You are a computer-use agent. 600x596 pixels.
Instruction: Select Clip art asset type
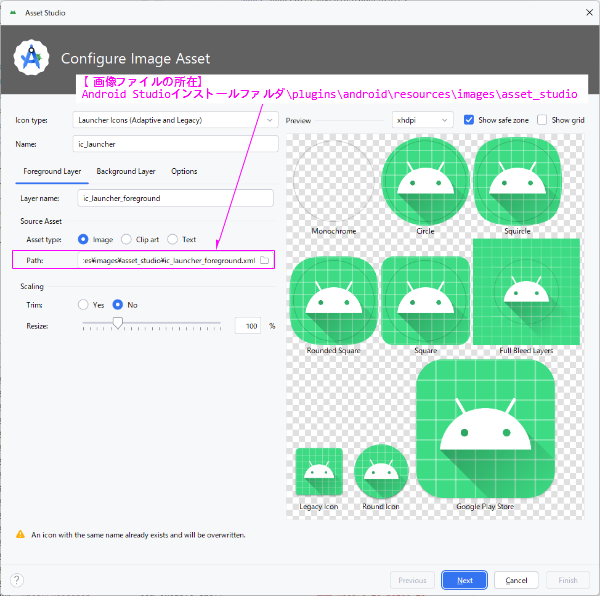coord(126,239)
